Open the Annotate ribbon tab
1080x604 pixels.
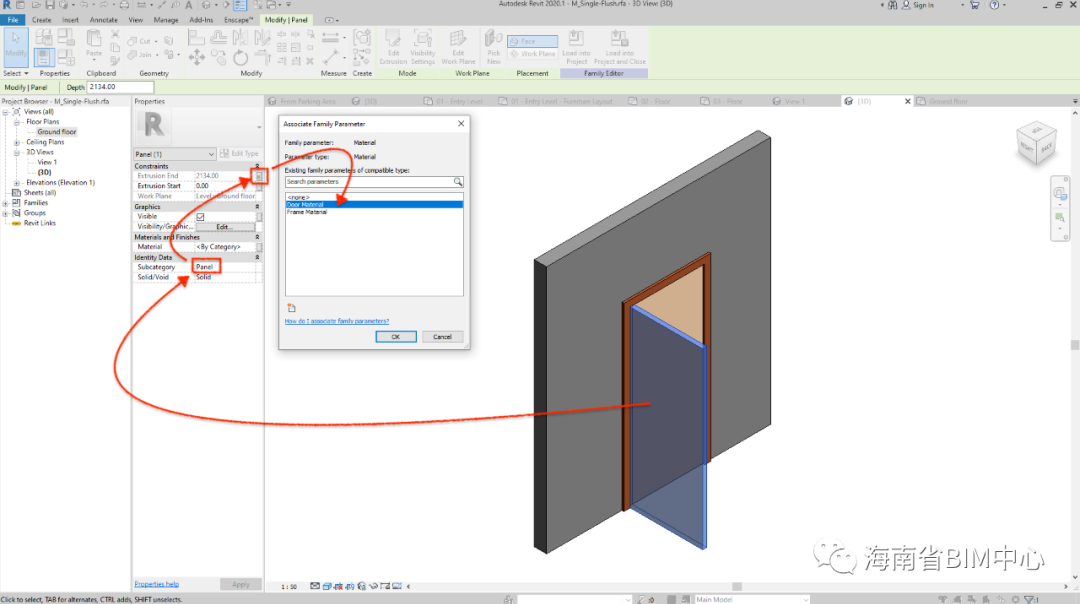[x=103, y=19]
